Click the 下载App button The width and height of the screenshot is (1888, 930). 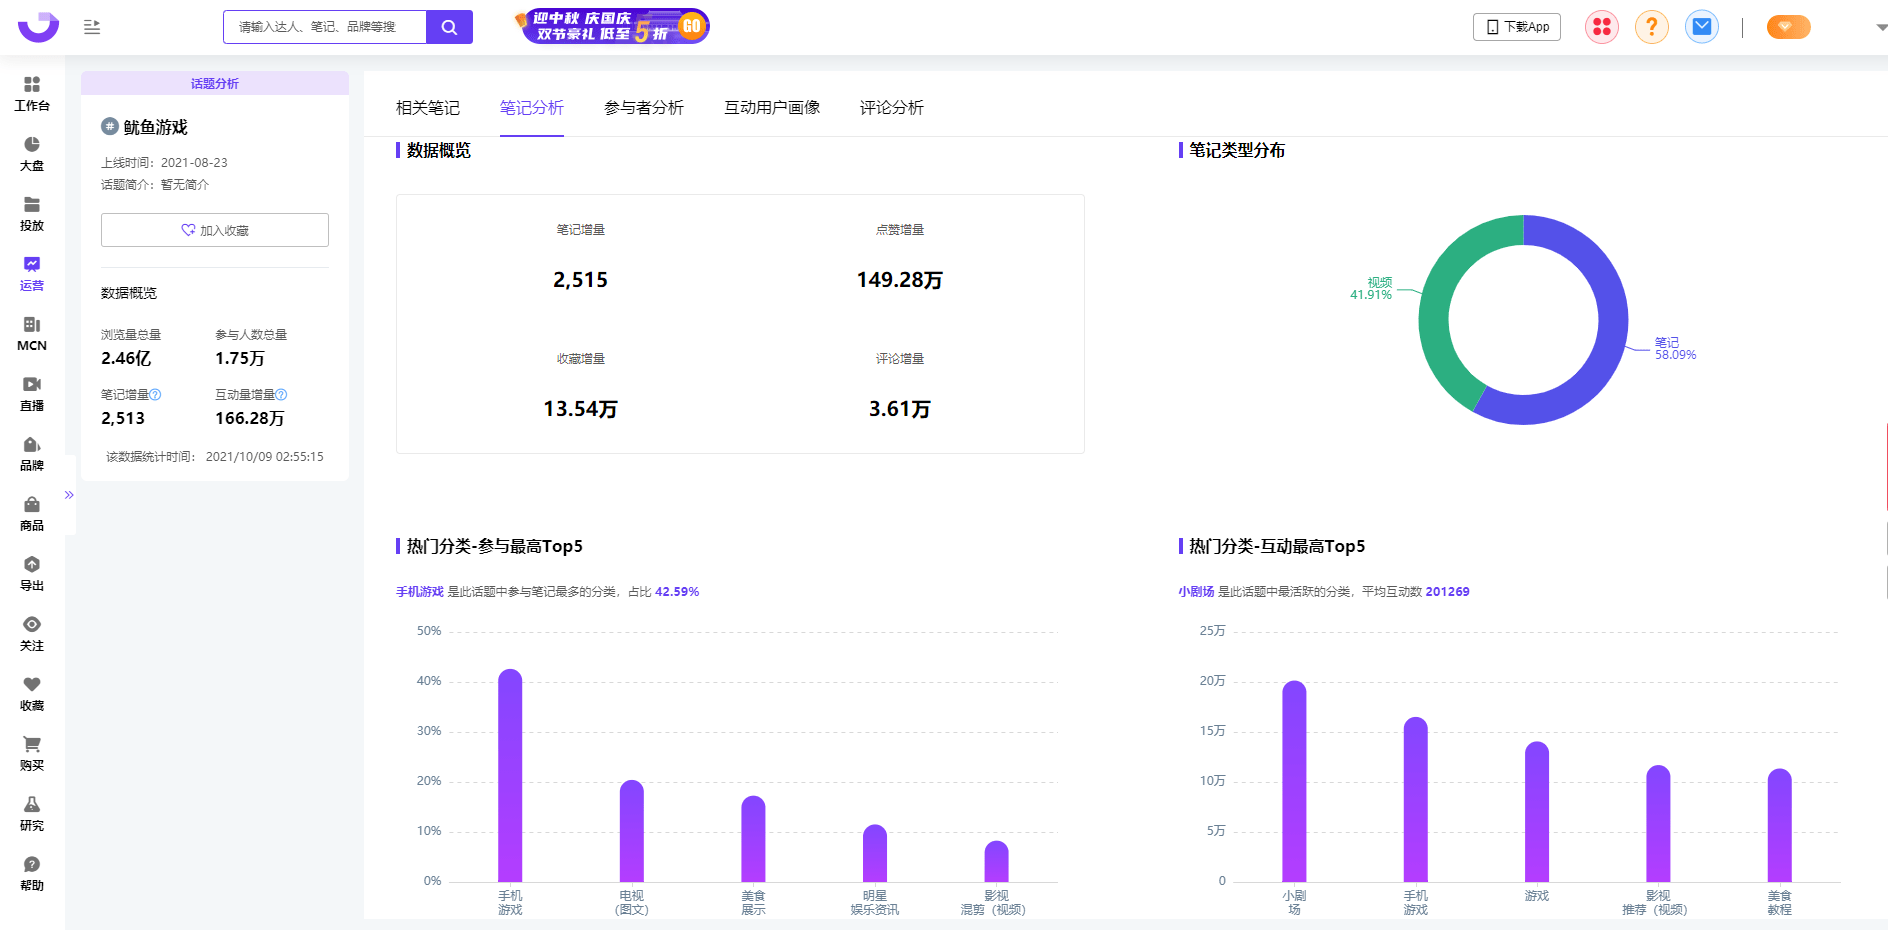click(x=1516, y=27)
